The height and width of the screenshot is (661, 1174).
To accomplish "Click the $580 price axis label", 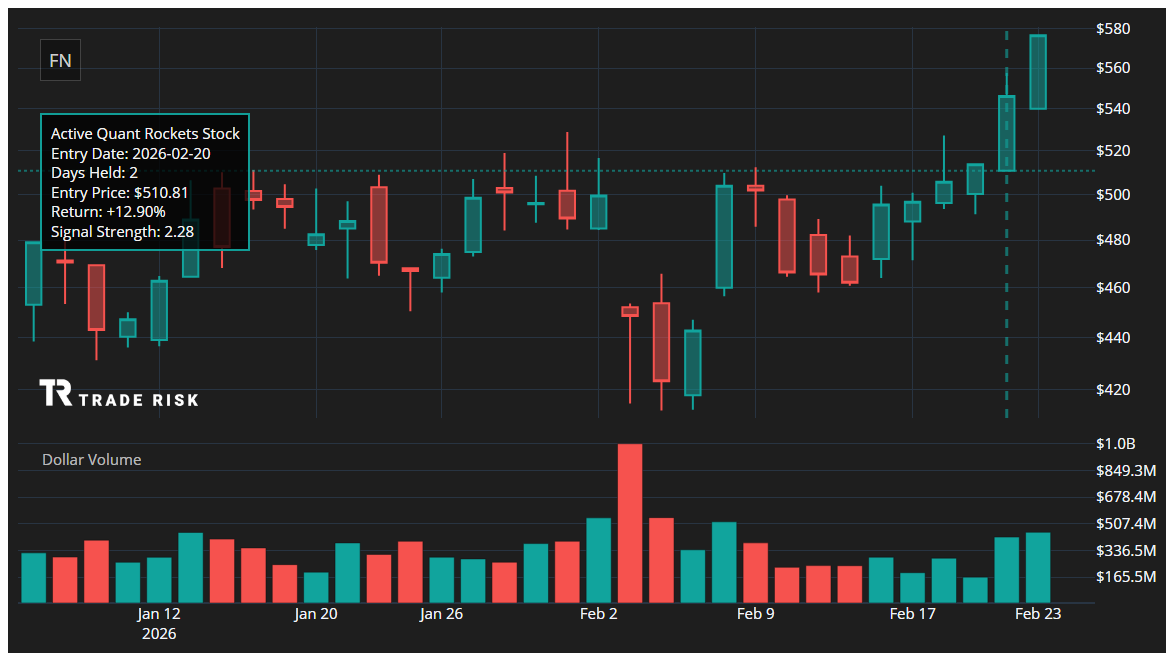I will click(1113, 28).
